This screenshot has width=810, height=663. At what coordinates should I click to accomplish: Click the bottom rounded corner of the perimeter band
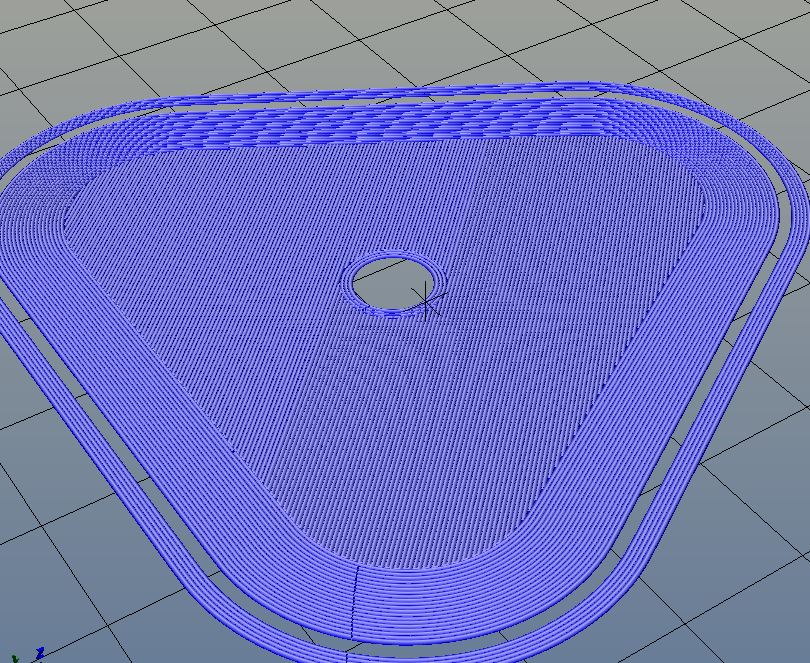pyautogui.click(x=420, y=600)
